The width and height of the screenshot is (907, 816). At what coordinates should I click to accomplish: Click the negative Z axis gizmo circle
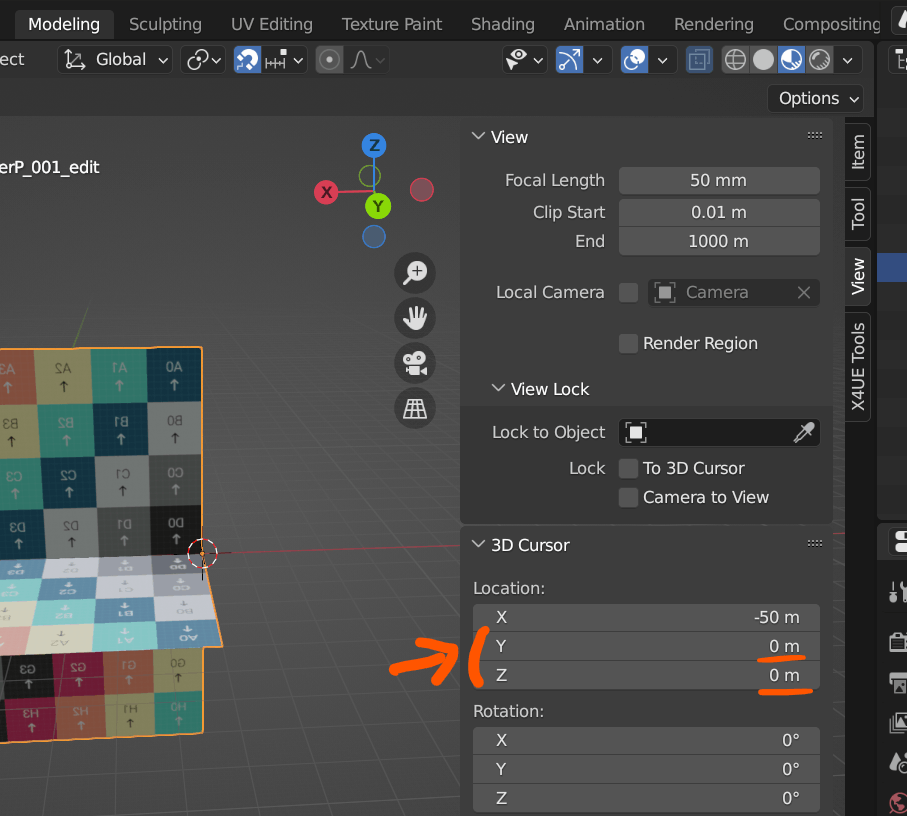[x=374, y=237]
